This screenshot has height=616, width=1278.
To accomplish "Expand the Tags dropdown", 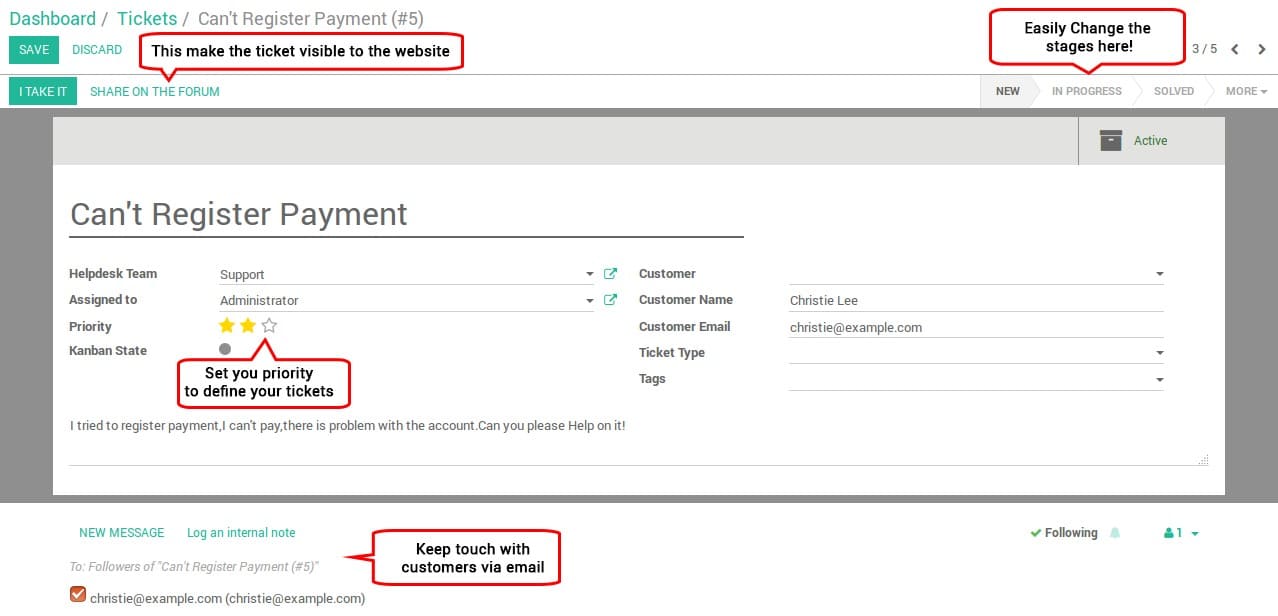I will pos(1159,378).
